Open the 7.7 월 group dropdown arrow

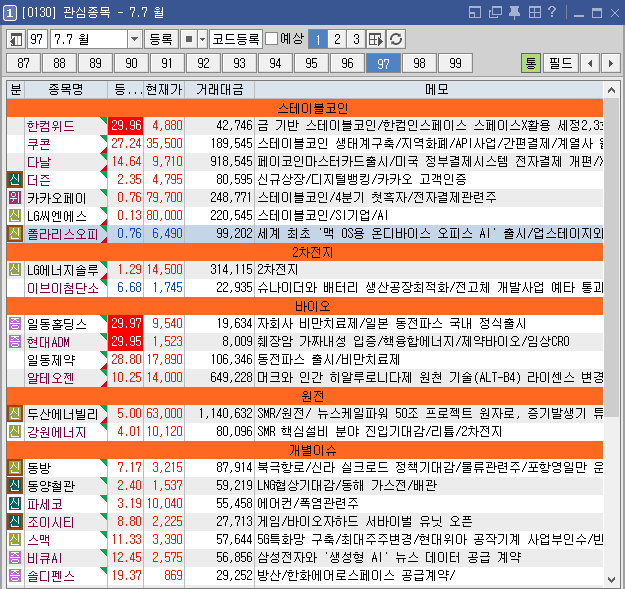pos(134,39)
